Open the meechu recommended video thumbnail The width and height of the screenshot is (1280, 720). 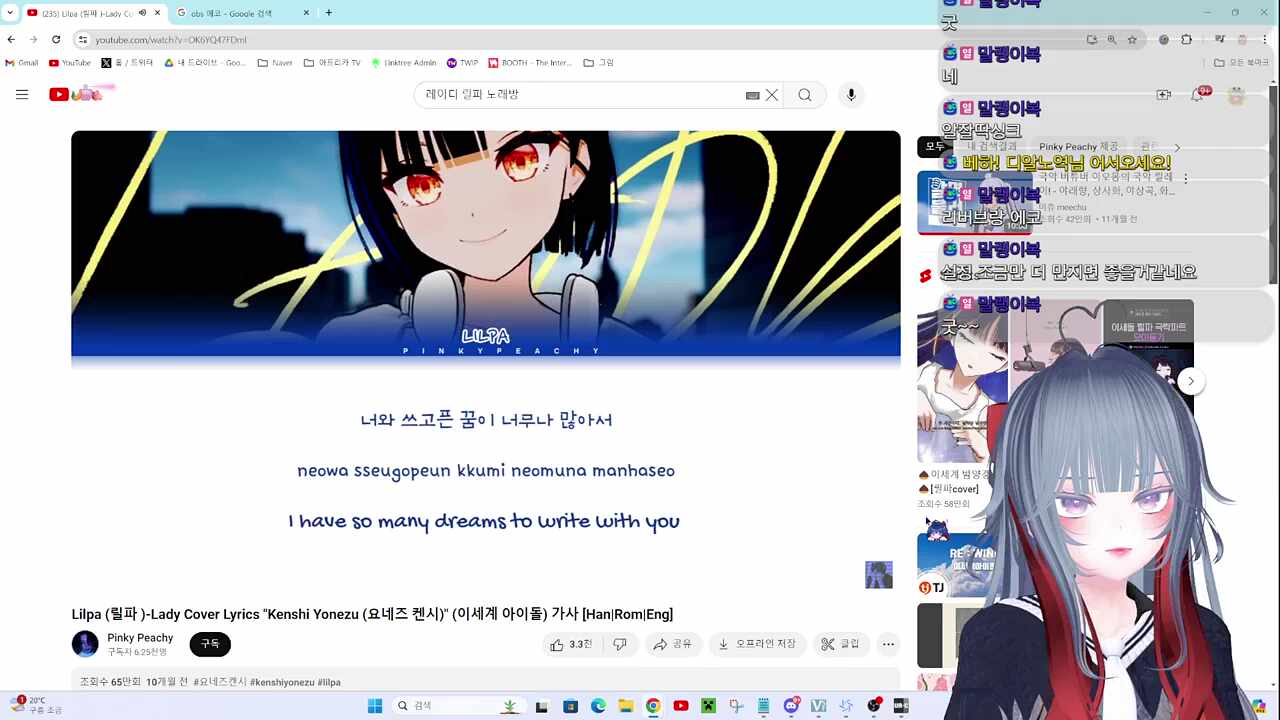[x=974, y=203]
